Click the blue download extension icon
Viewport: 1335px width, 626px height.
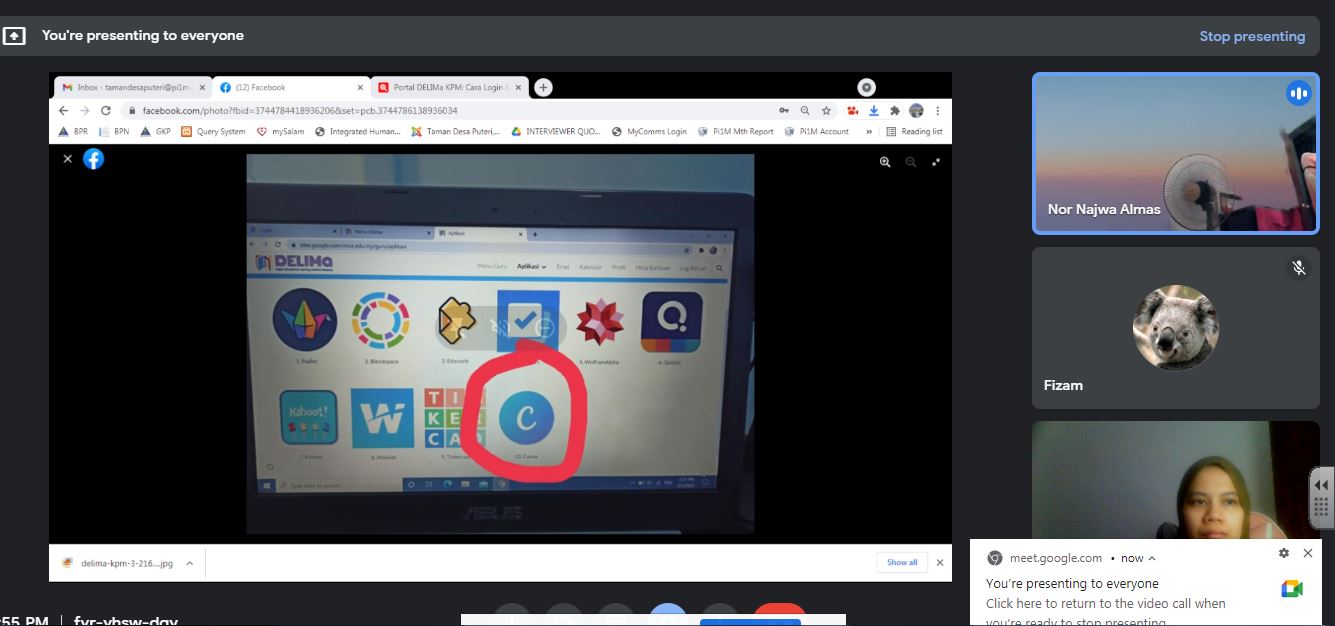pos(874,111)
